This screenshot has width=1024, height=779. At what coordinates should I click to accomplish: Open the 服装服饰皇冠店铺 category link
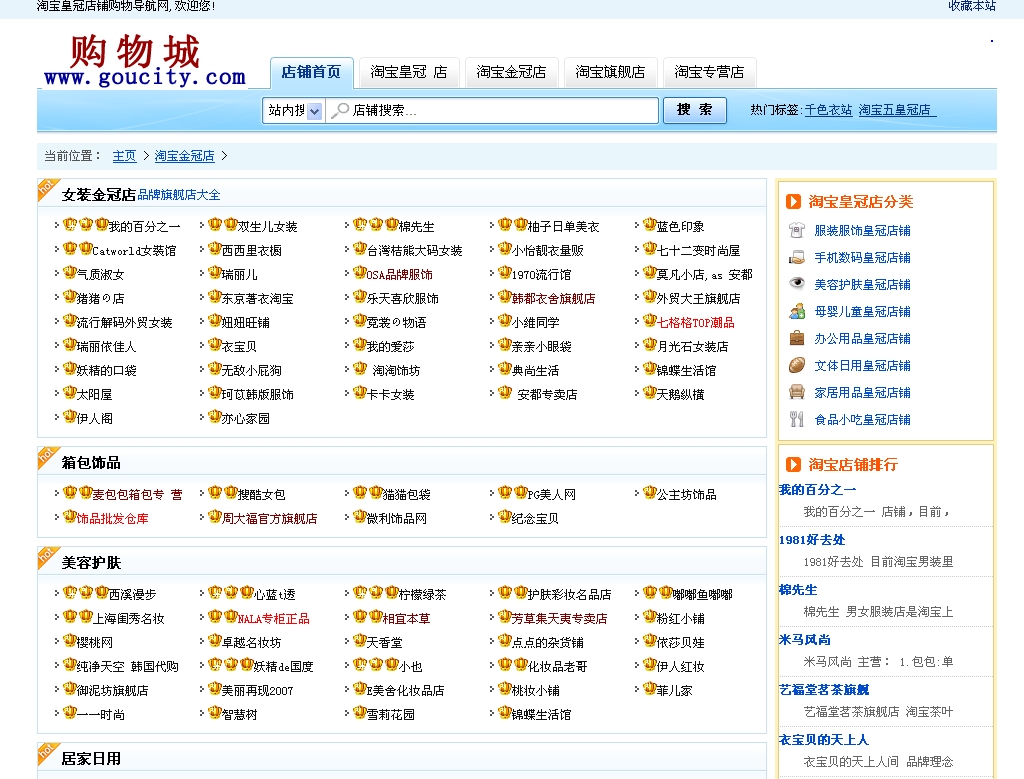pyautogui.click(x=862, y=231)
